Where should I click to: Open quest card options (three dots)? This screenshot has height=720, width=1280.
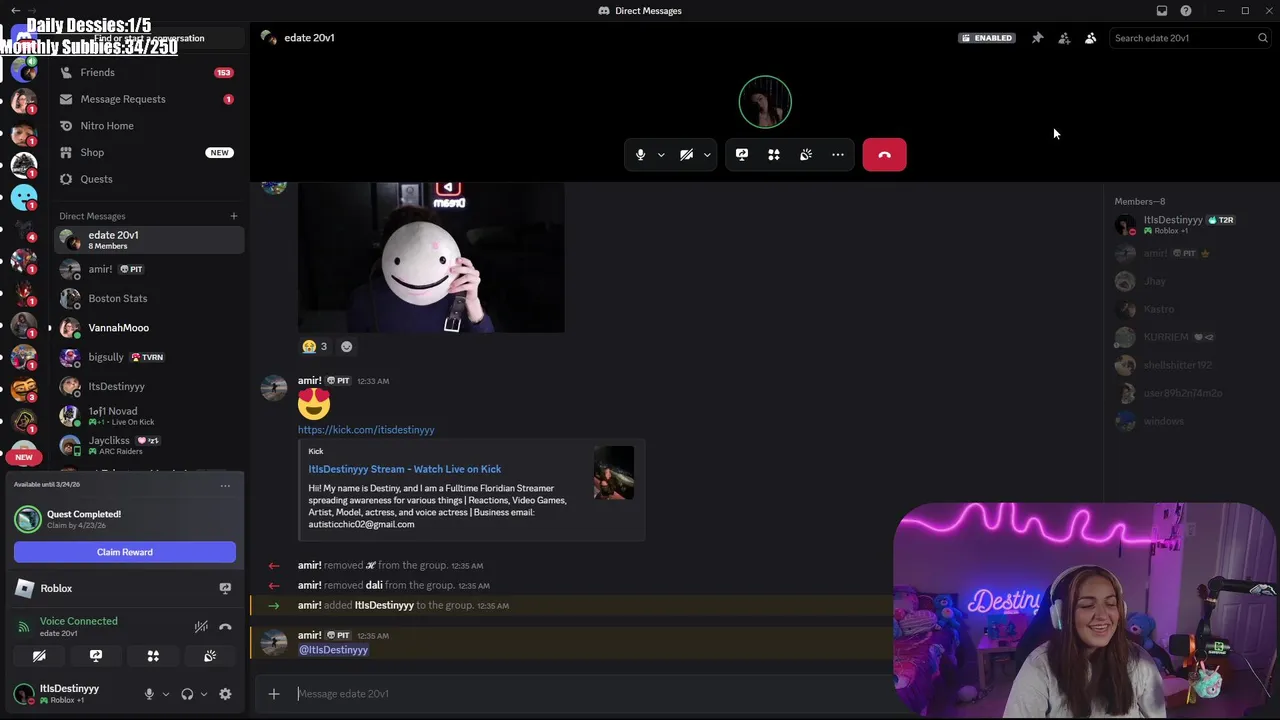(x=225, y=486)
